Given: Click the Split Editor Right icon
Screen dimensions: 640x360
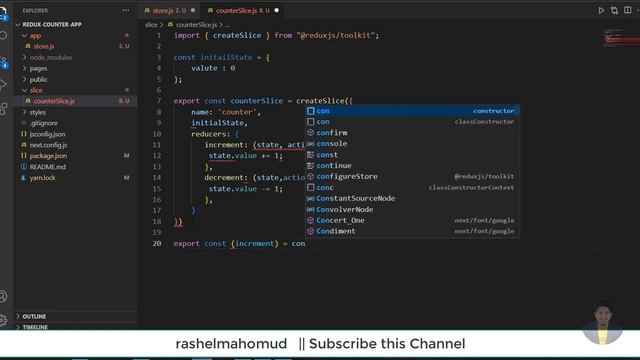Looking at the screenshot, I should [628, 10].
